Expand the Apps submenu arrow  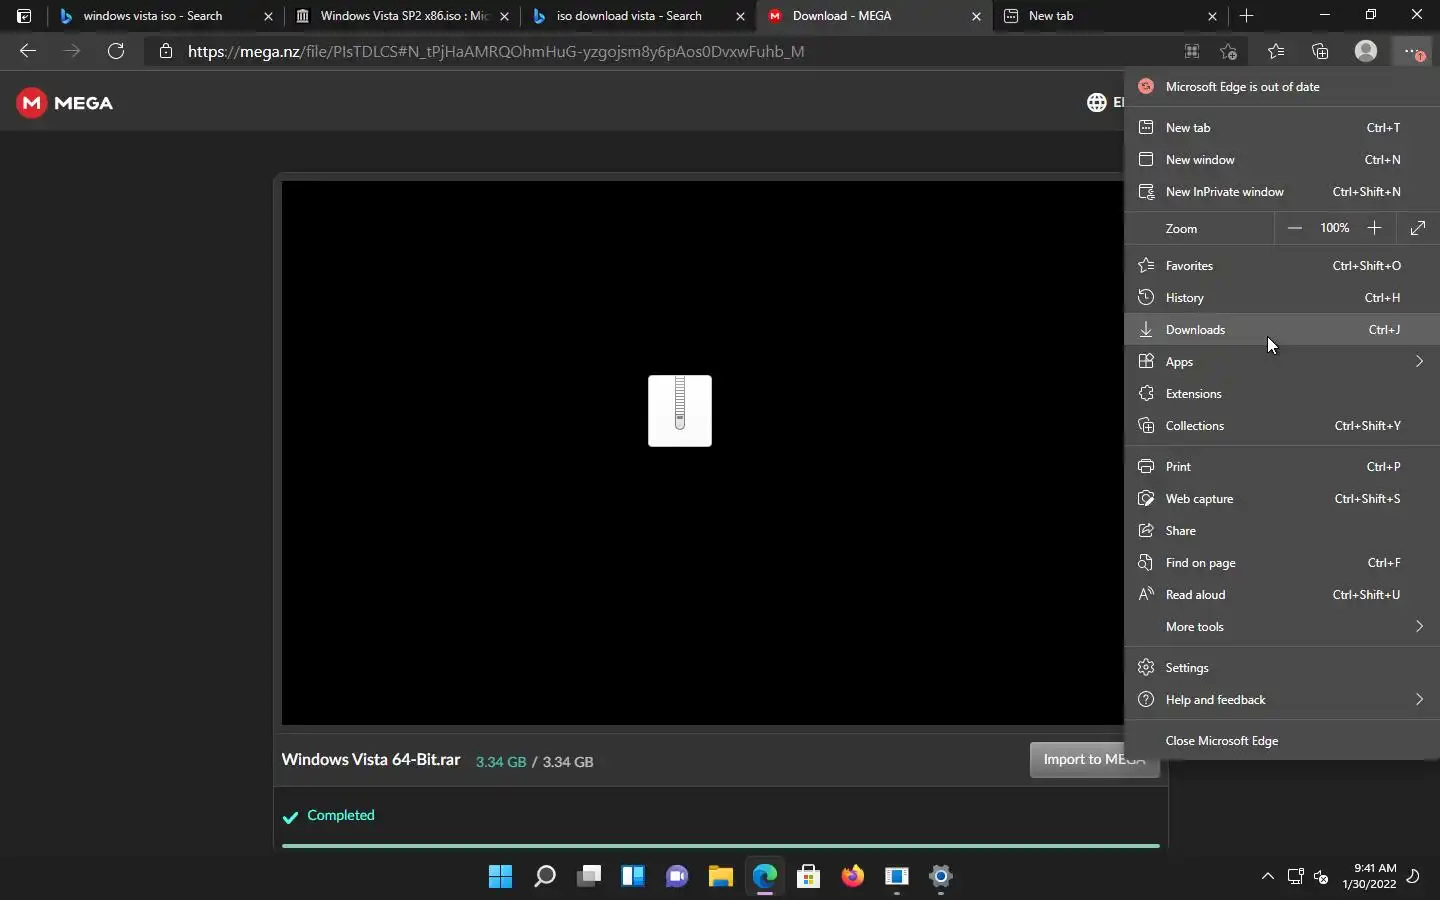[x=1419, y=362]
